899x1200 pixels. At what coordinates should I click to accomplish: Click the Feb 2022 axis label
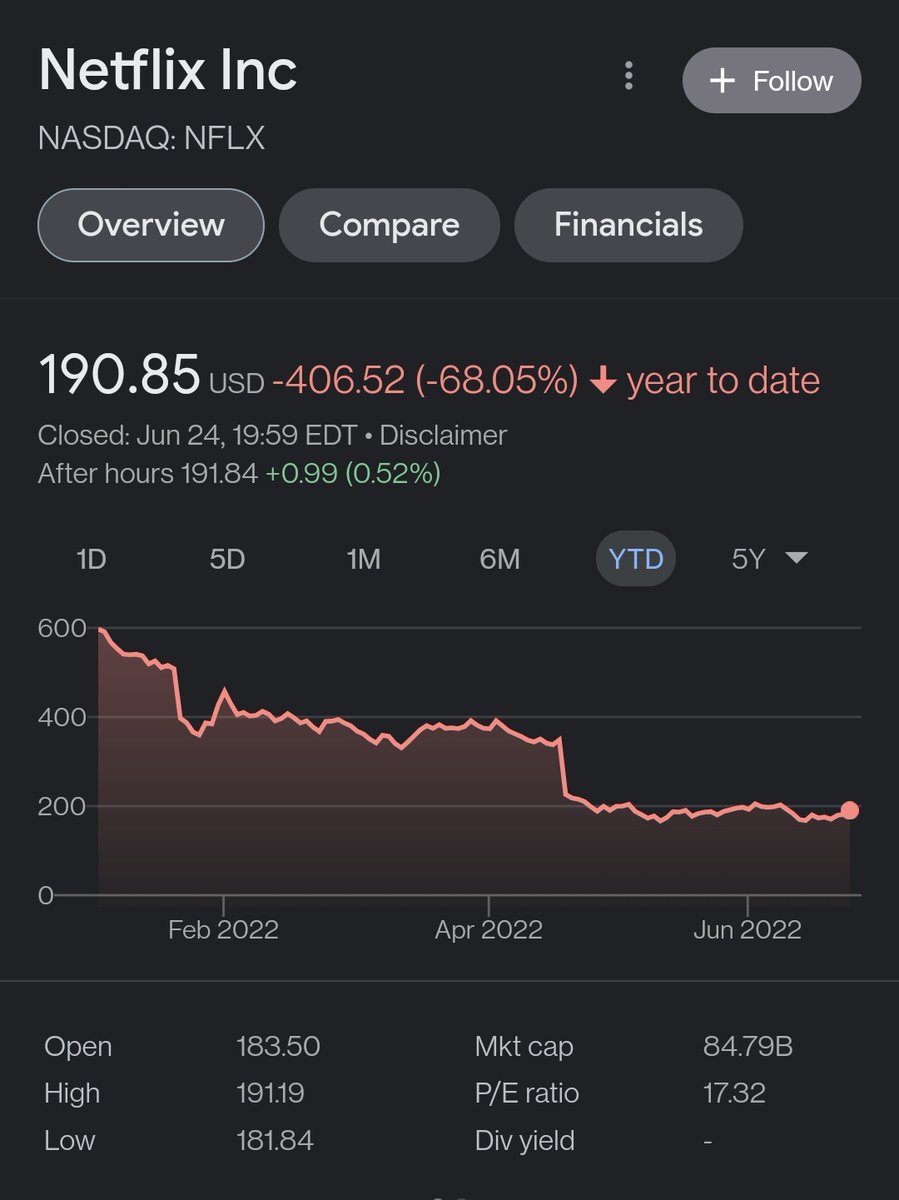223,930
